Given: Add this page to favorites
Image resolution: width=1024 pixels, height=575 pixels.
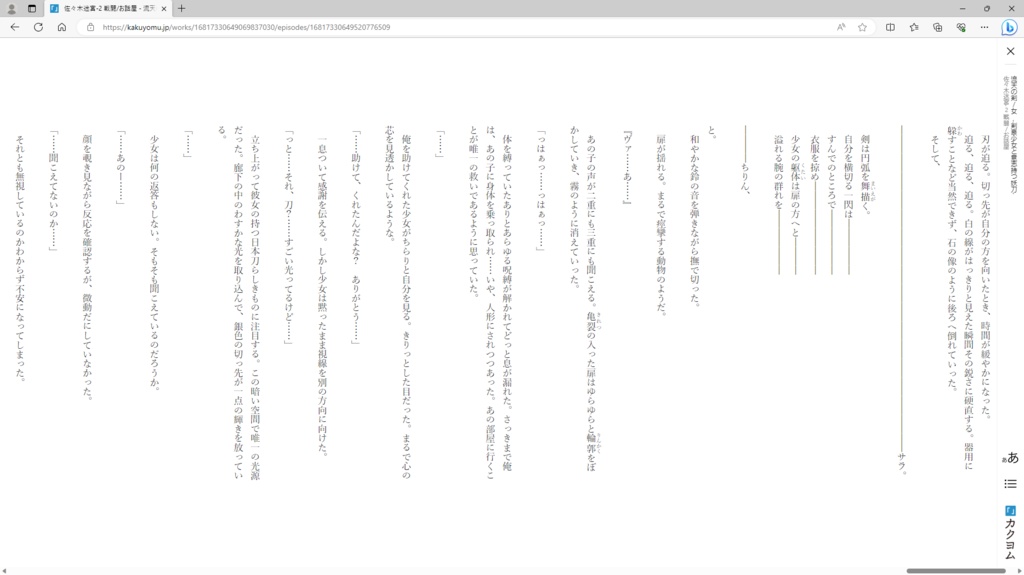Looking at the screenshot, I should [x=862, y=27].
